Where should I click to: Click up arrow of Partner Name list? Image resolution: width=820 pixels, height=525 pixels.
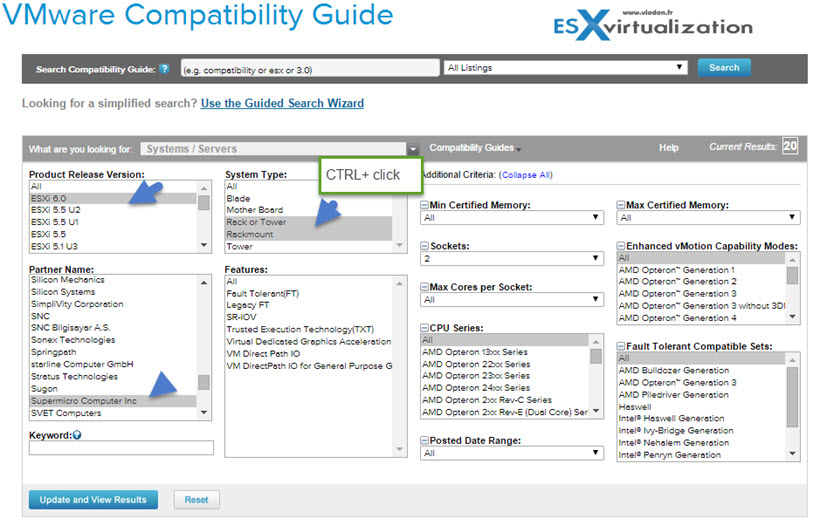(x=204, y=283)
